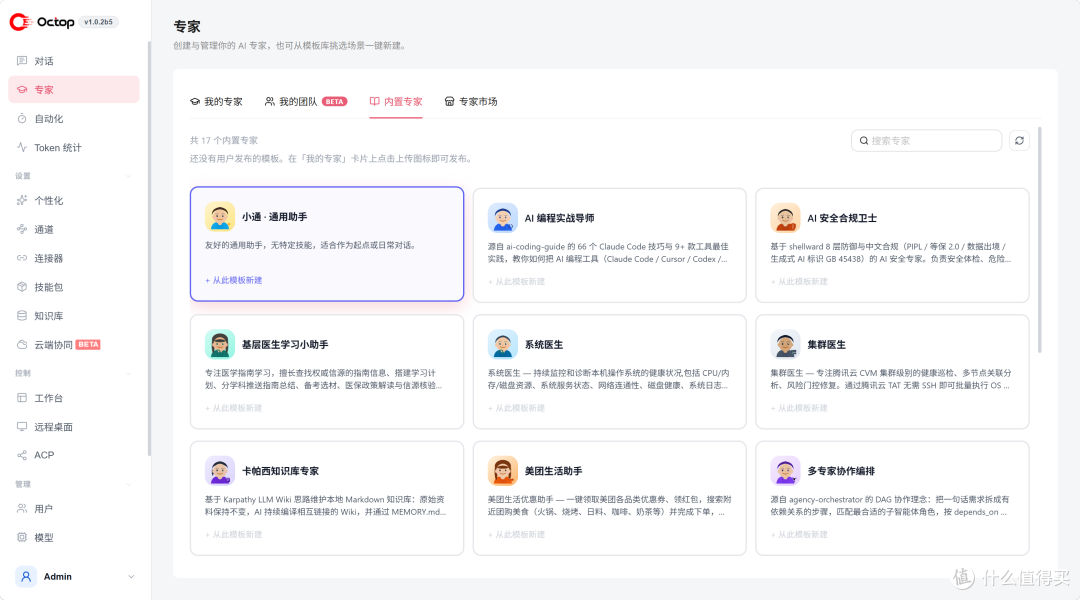Click the 系统医生 card title
This screenshot has height=600, width=1080.
coord(544,344)
